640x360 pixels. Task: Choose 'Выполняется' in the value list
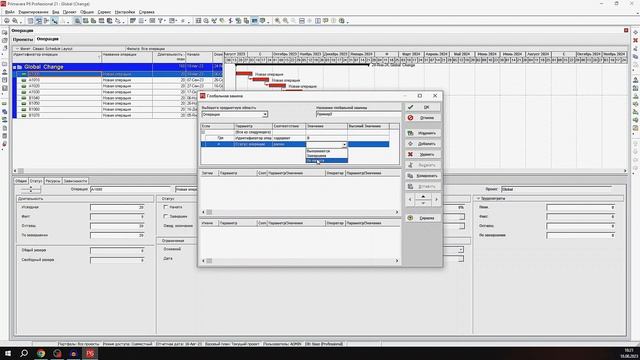[327, 151]
